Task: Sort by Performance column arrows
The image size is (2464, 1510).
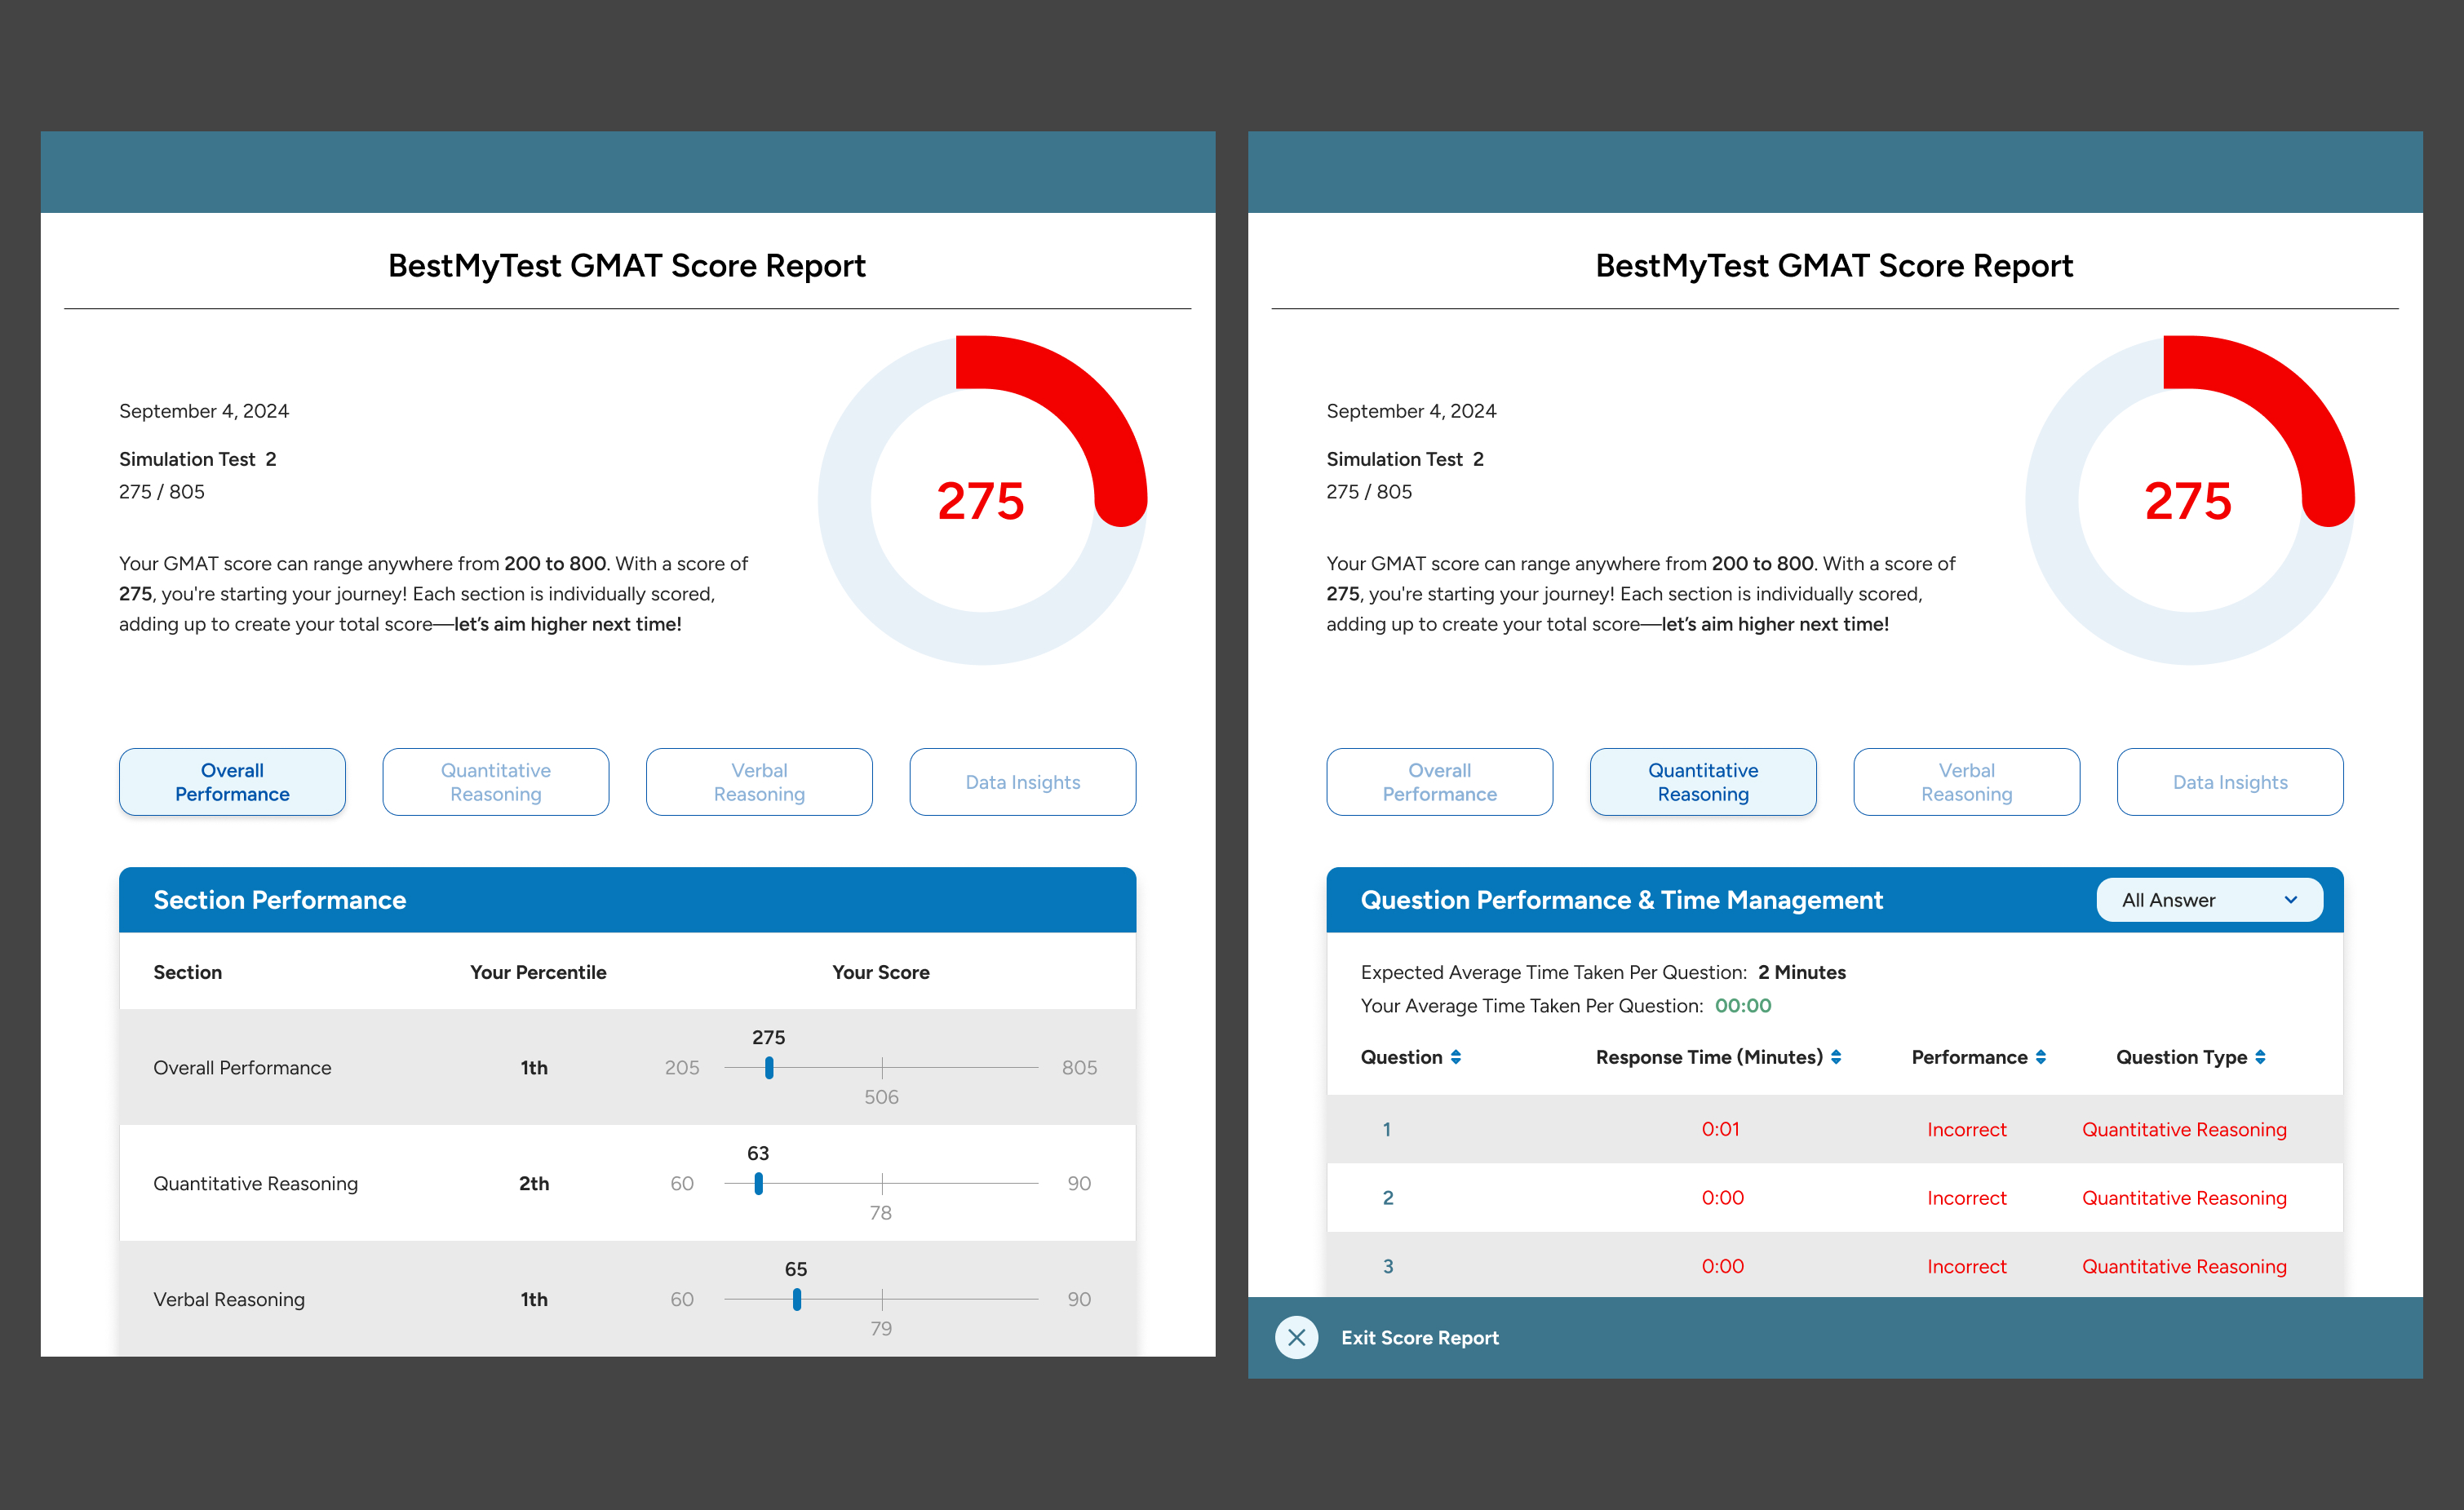Action: point(2041,1057)
